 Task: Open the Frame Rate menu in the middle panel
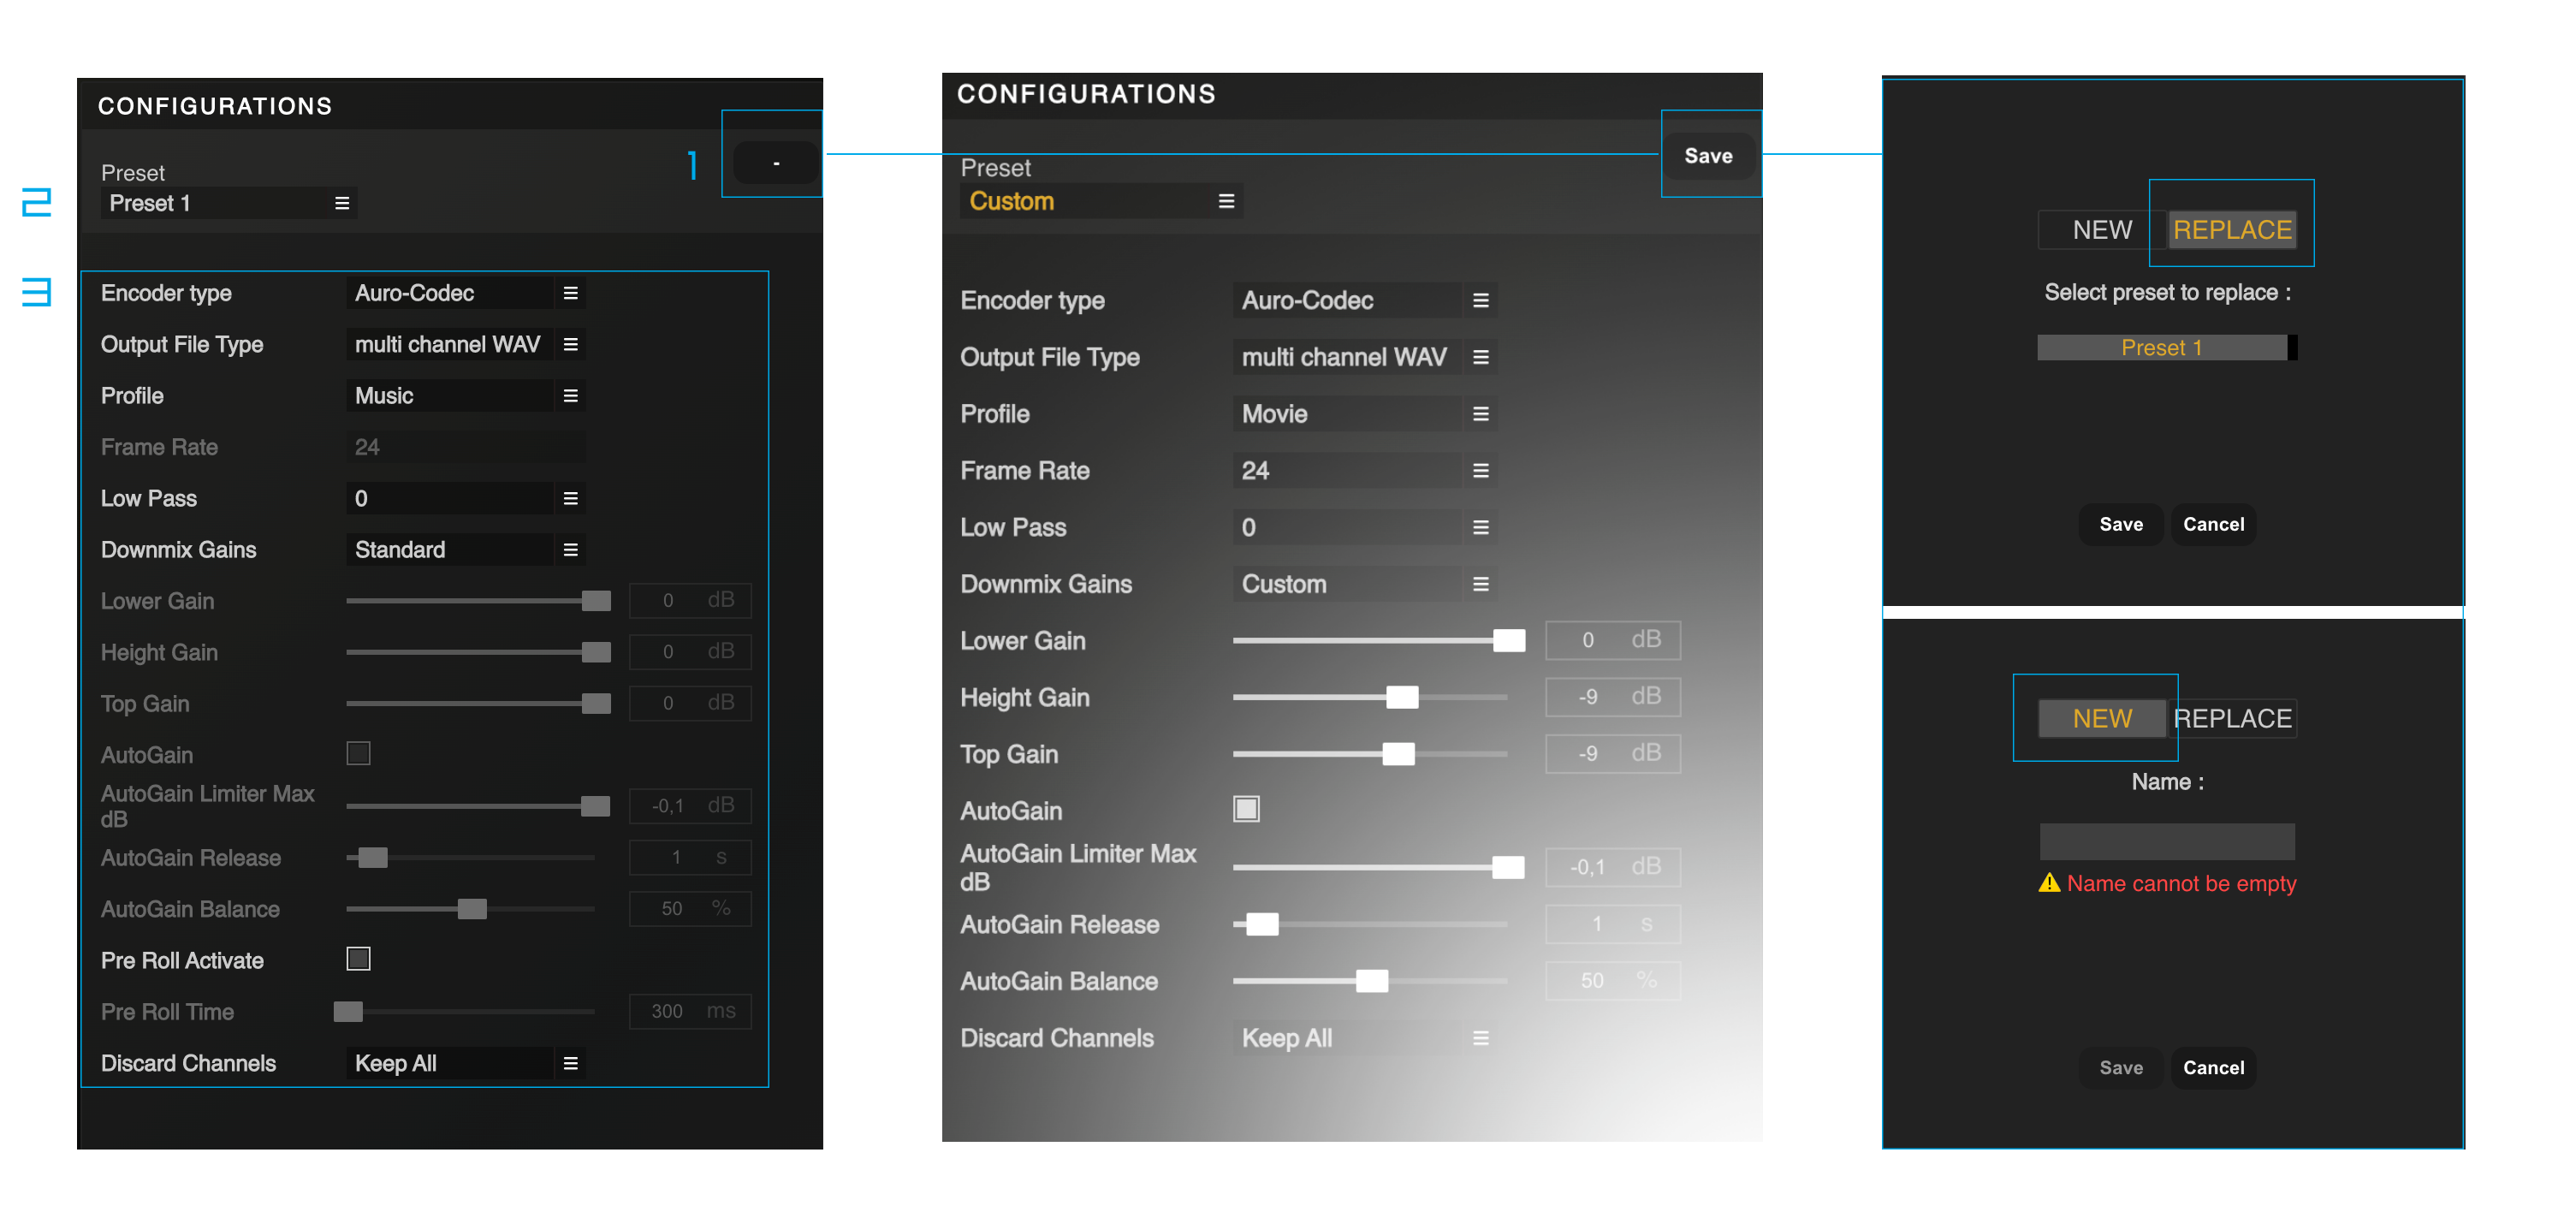tap(1480, 470)
